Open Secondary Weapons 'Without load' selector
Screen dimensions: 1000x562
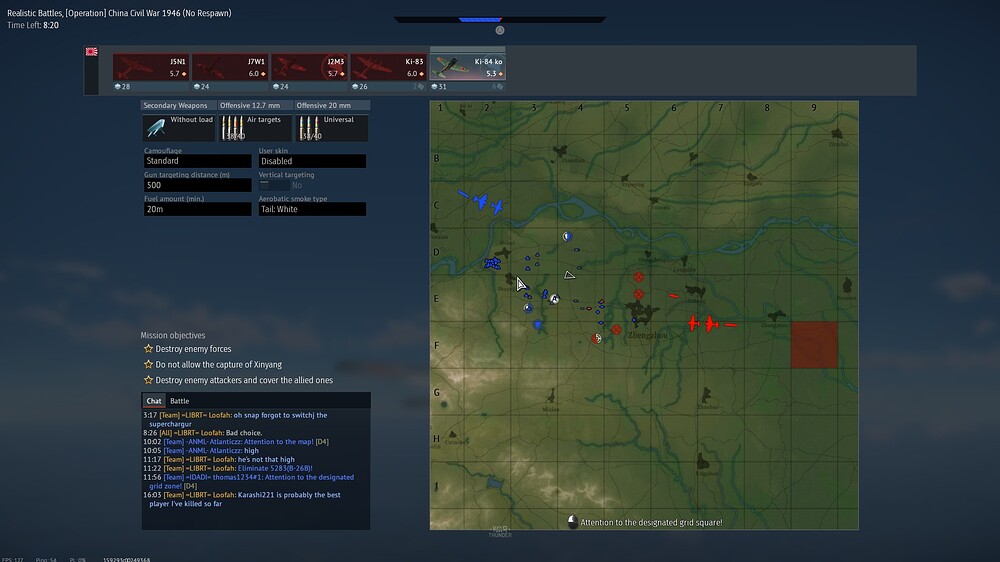point(178,128)
